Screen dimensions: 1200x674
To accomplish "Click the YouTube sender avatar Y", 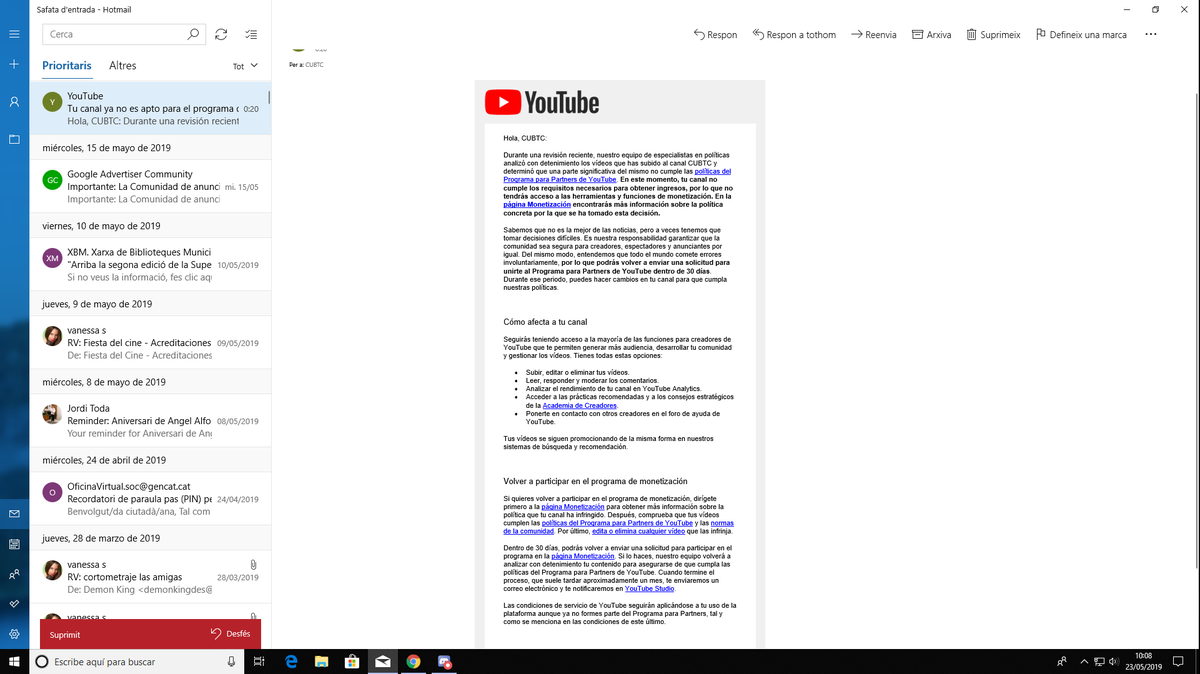I will coord(52,102).
